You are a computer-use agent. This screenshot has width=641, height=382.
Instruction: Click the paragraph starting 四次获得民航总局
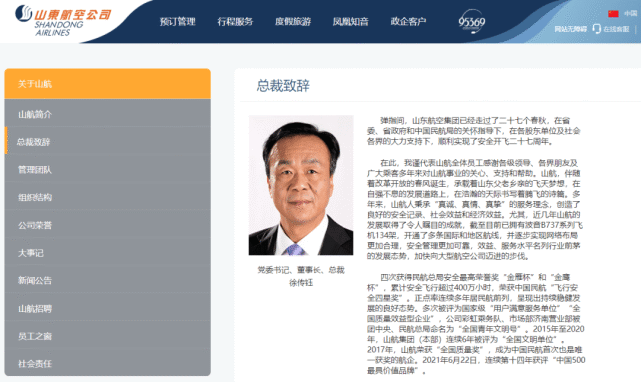476,324
